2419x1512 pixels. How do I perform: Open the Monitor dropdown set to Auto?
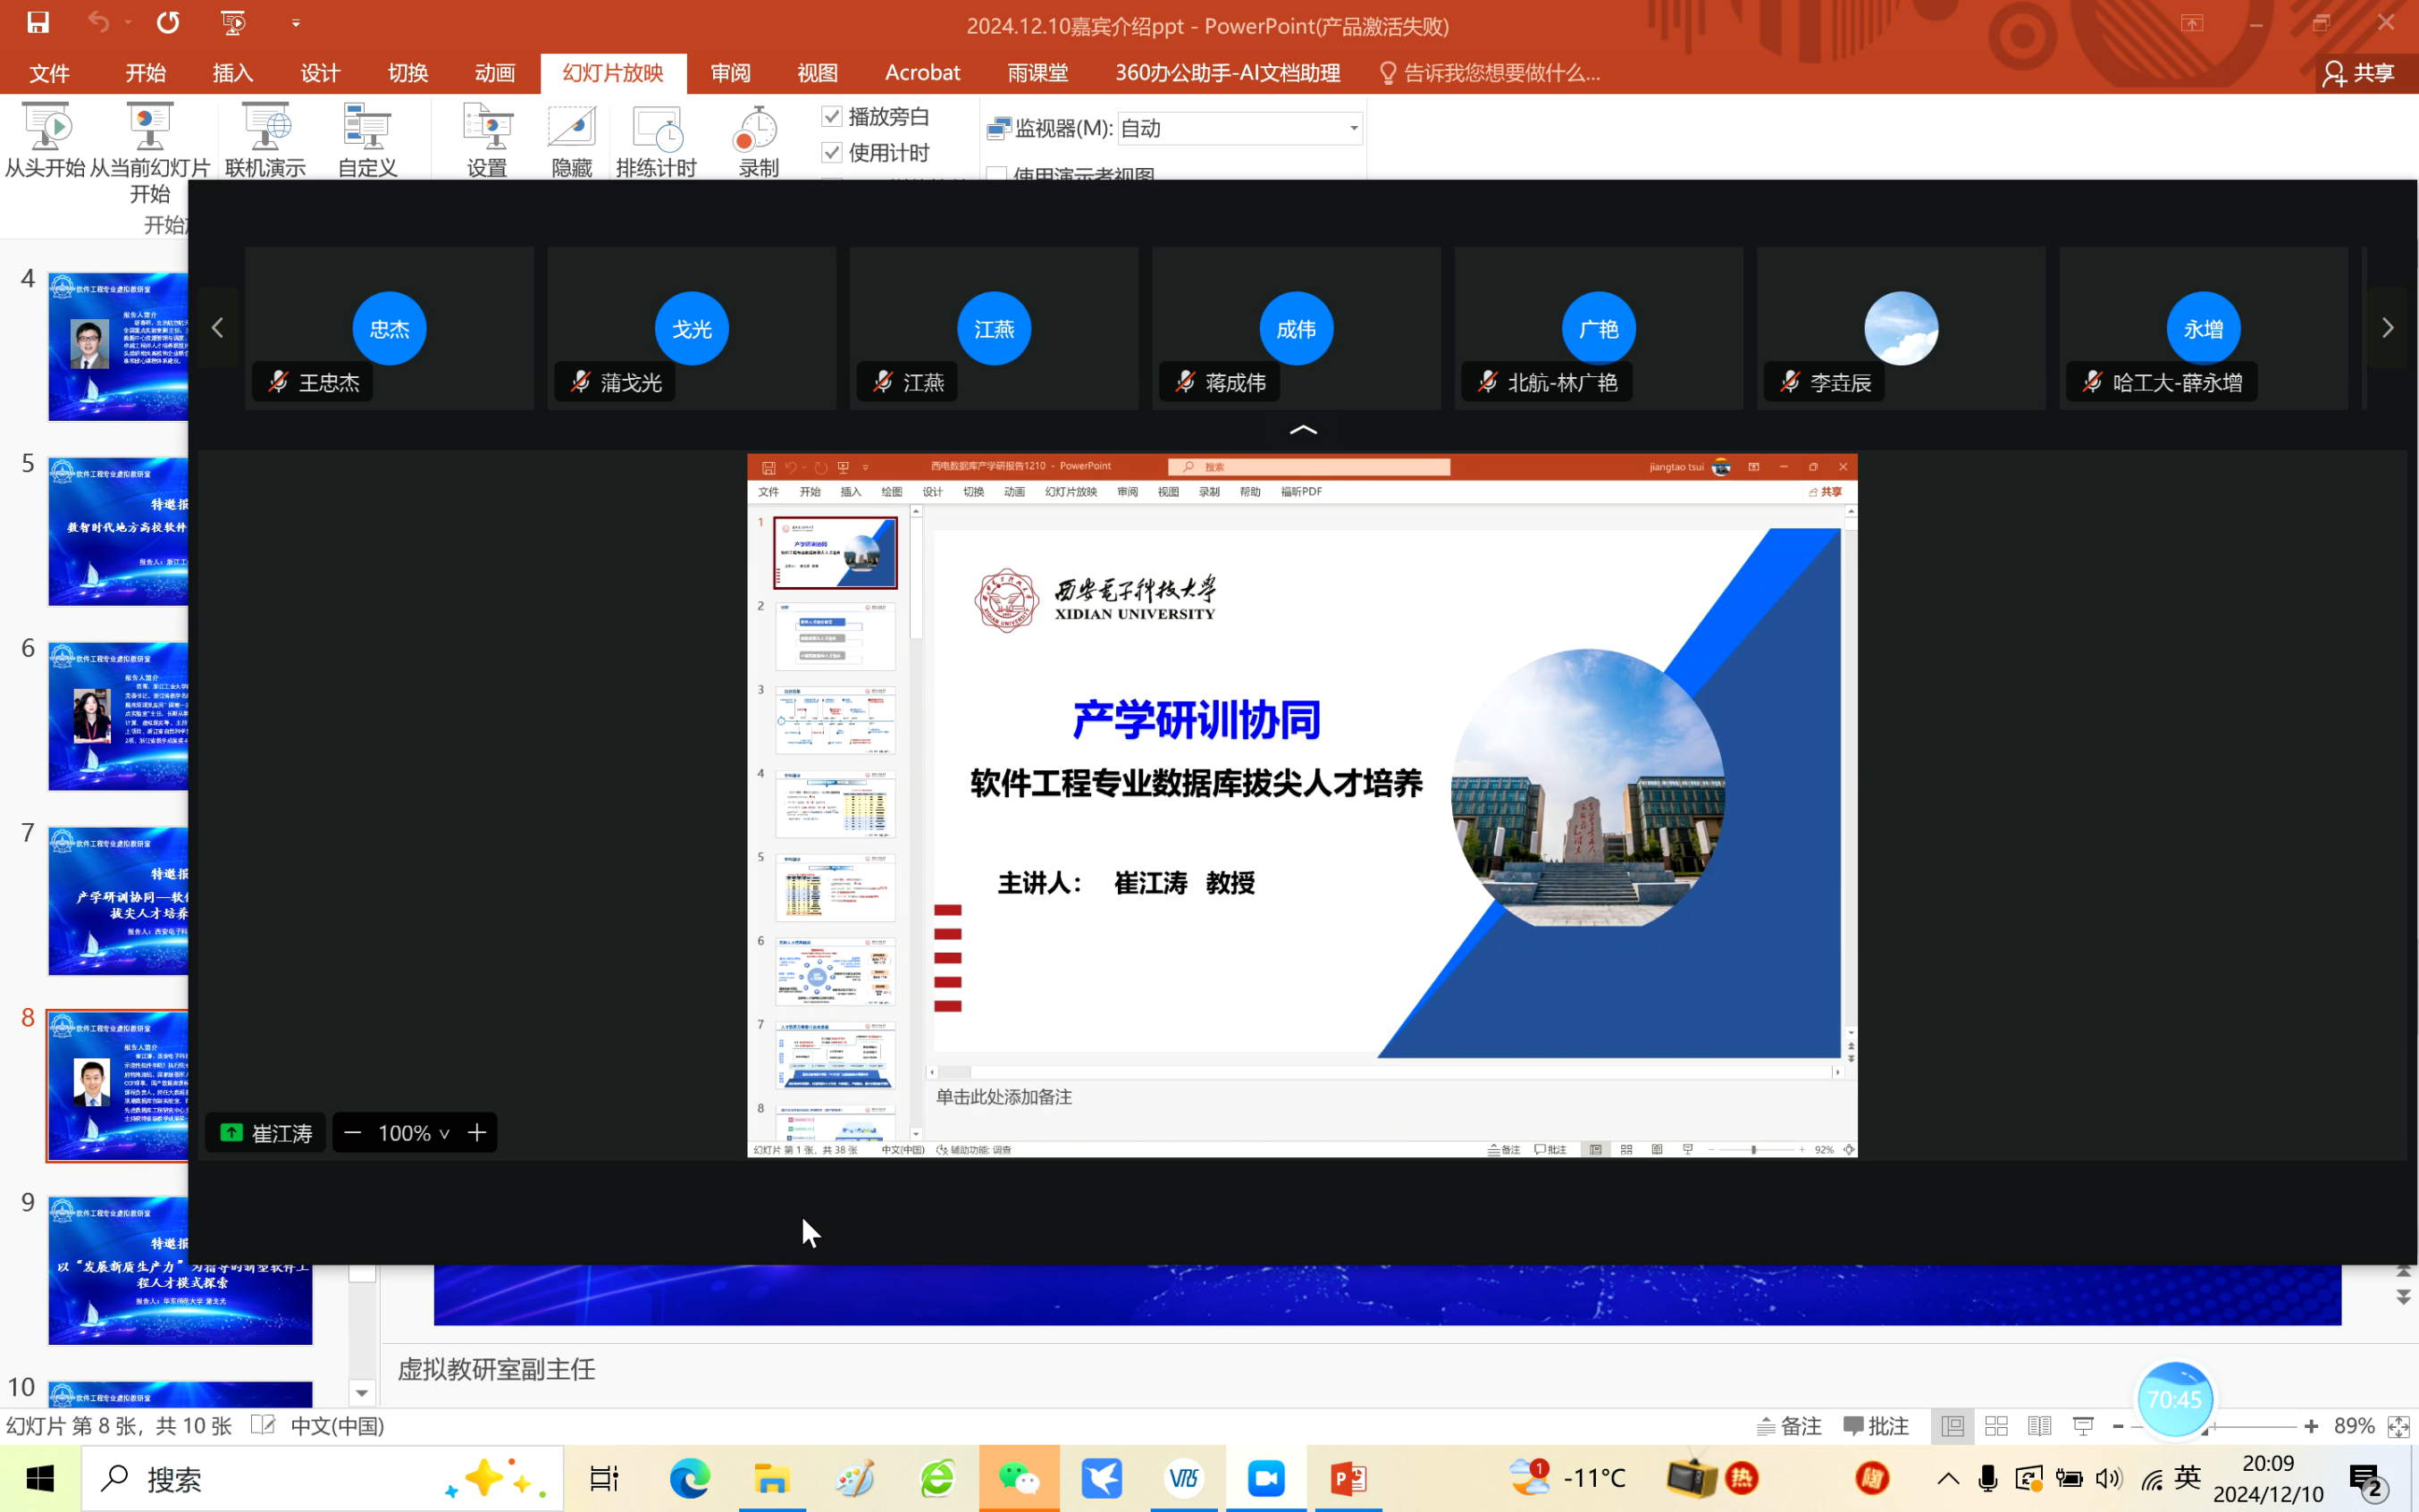click(1353, 128)
